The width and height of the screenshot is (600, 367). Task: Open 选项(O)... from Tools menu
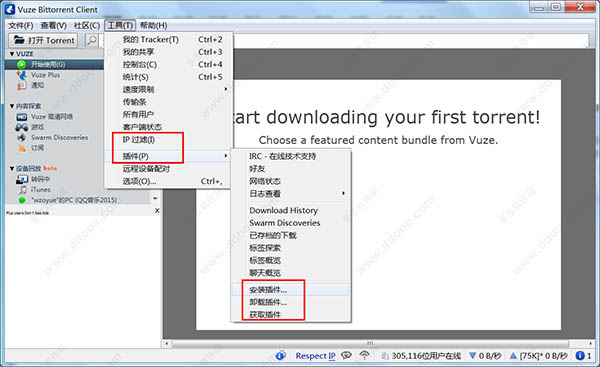point(168,181)
